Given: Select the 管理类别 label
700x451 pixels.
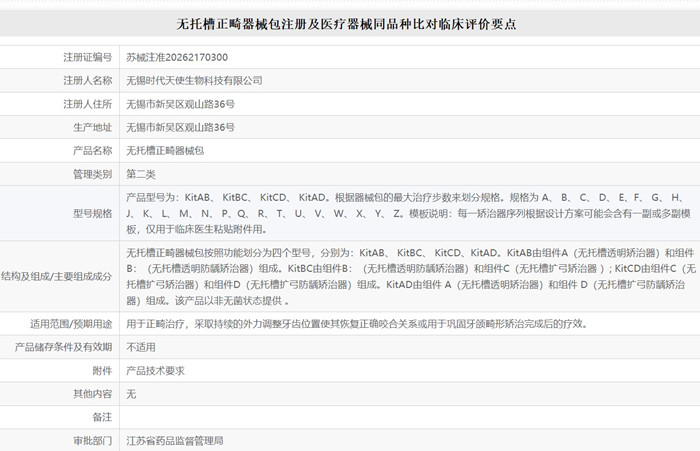Looking at the screenshot, I should click(x=92, y=174).
